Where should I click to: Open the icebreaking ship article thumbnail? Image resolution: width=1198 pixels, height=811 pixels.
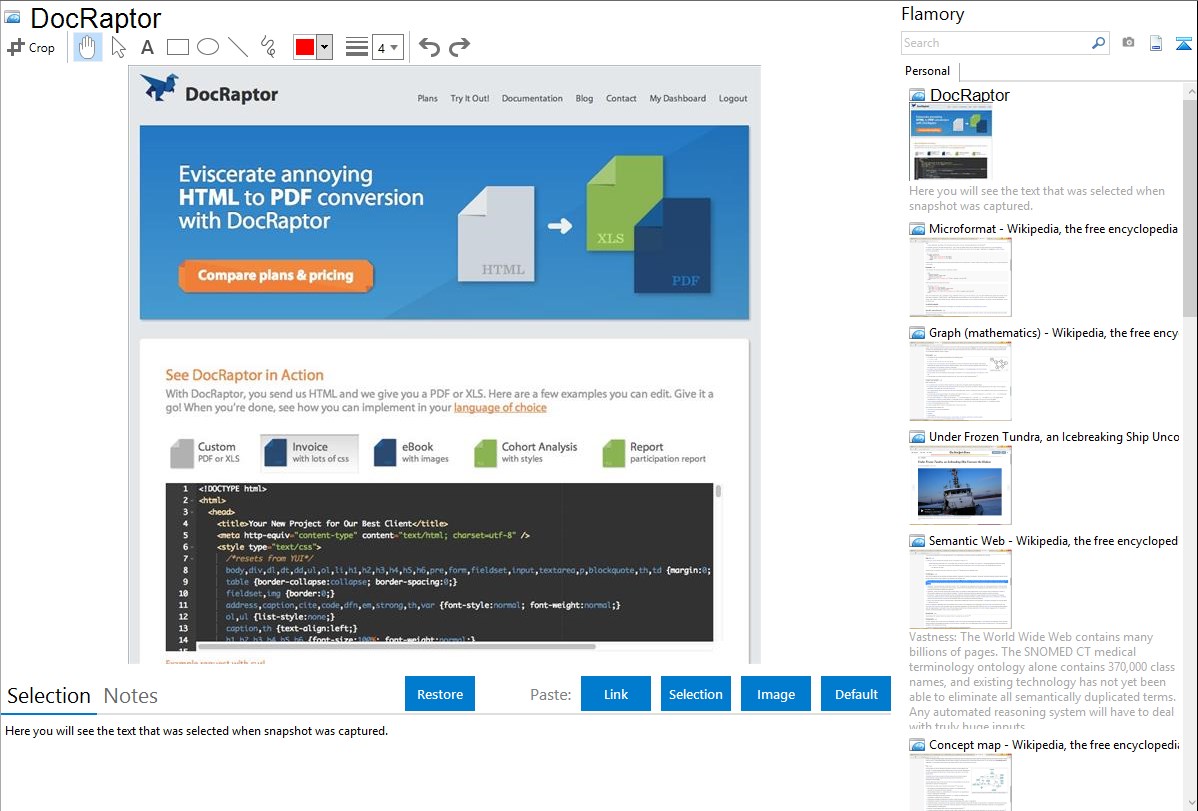click(960, 485)
